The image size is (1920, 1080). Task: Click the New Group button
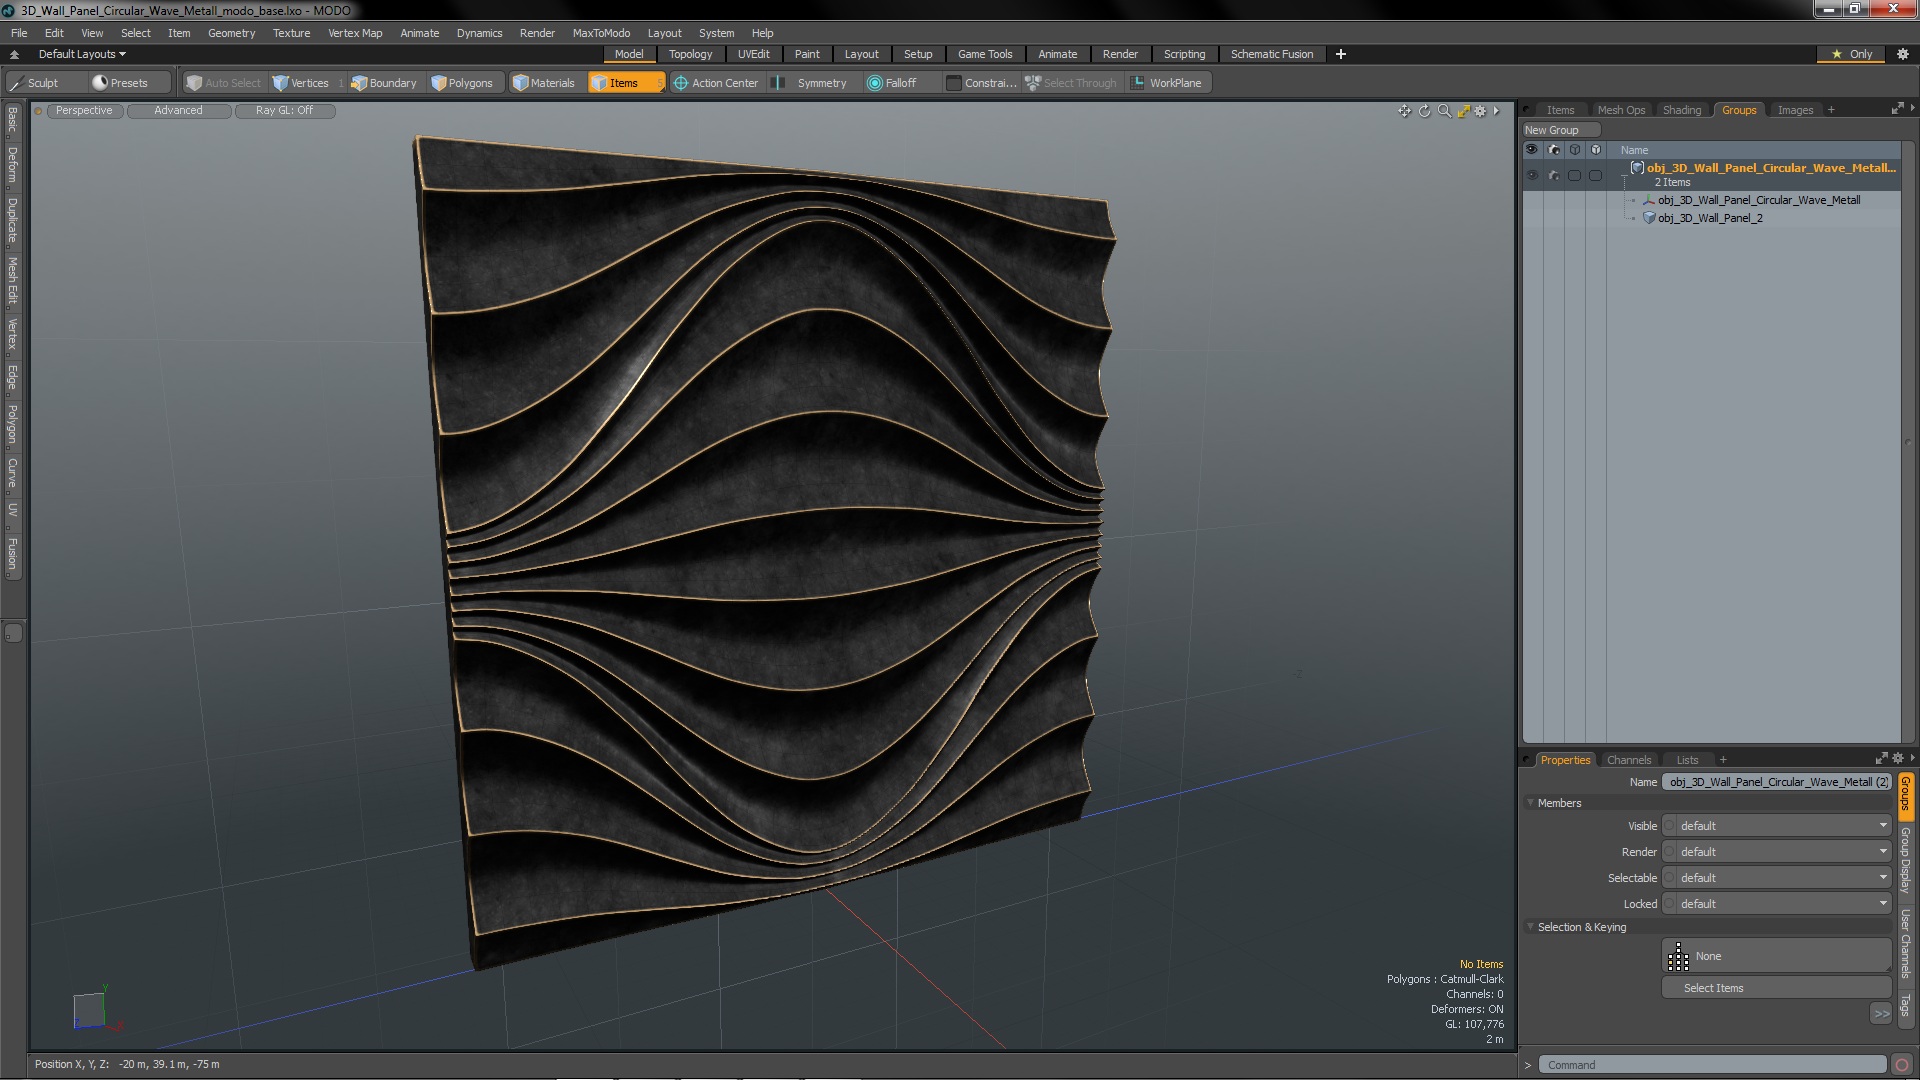(1560, 130)
